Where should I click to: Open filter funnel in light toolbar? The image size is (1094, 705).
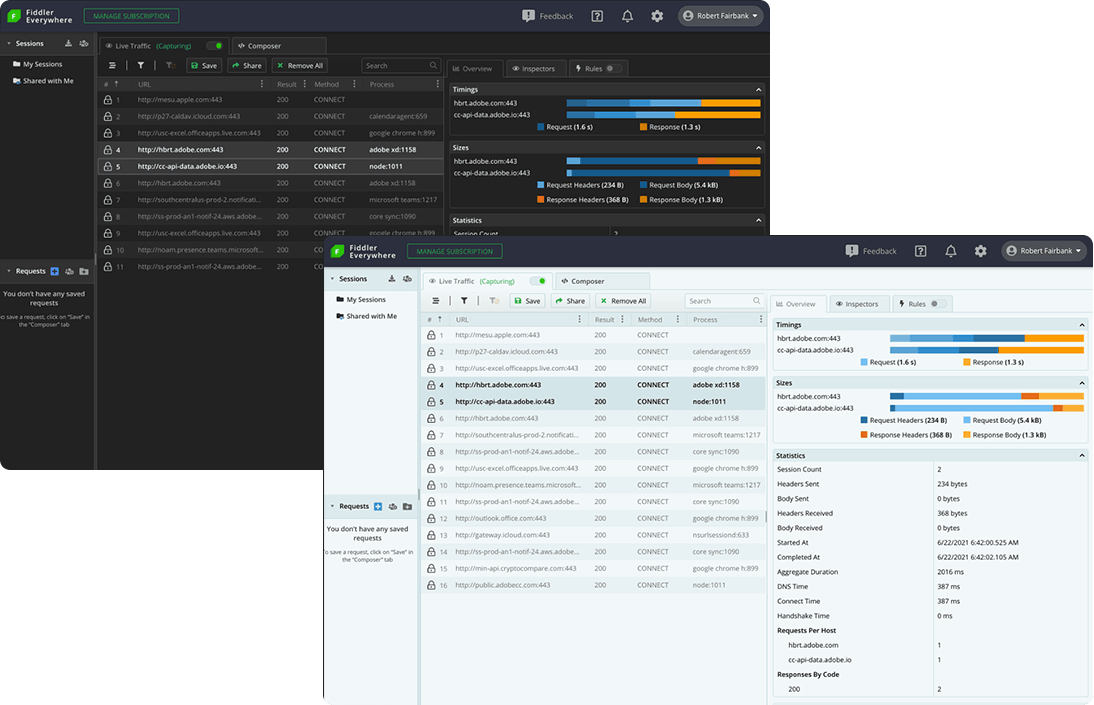464,301
